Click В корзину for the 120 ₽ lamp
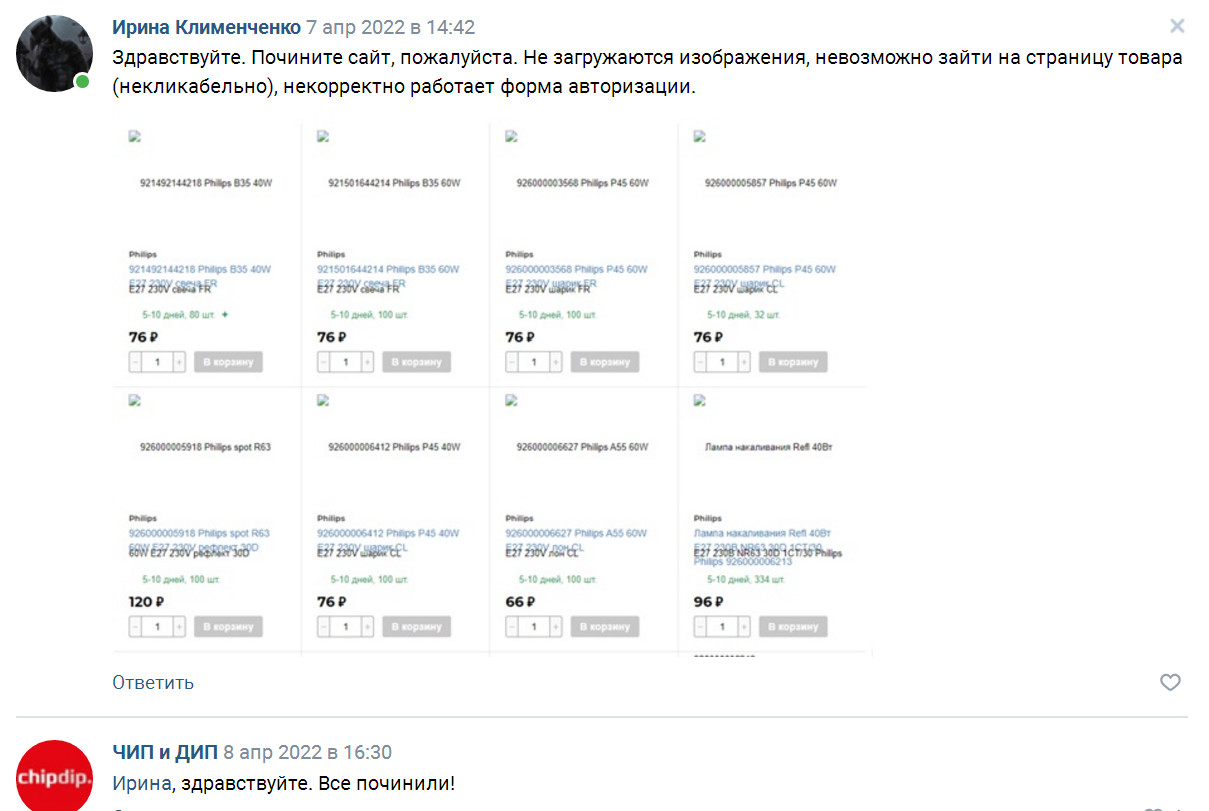The image size is (1209, 811). pyautogui.click(x=229, y=626)
